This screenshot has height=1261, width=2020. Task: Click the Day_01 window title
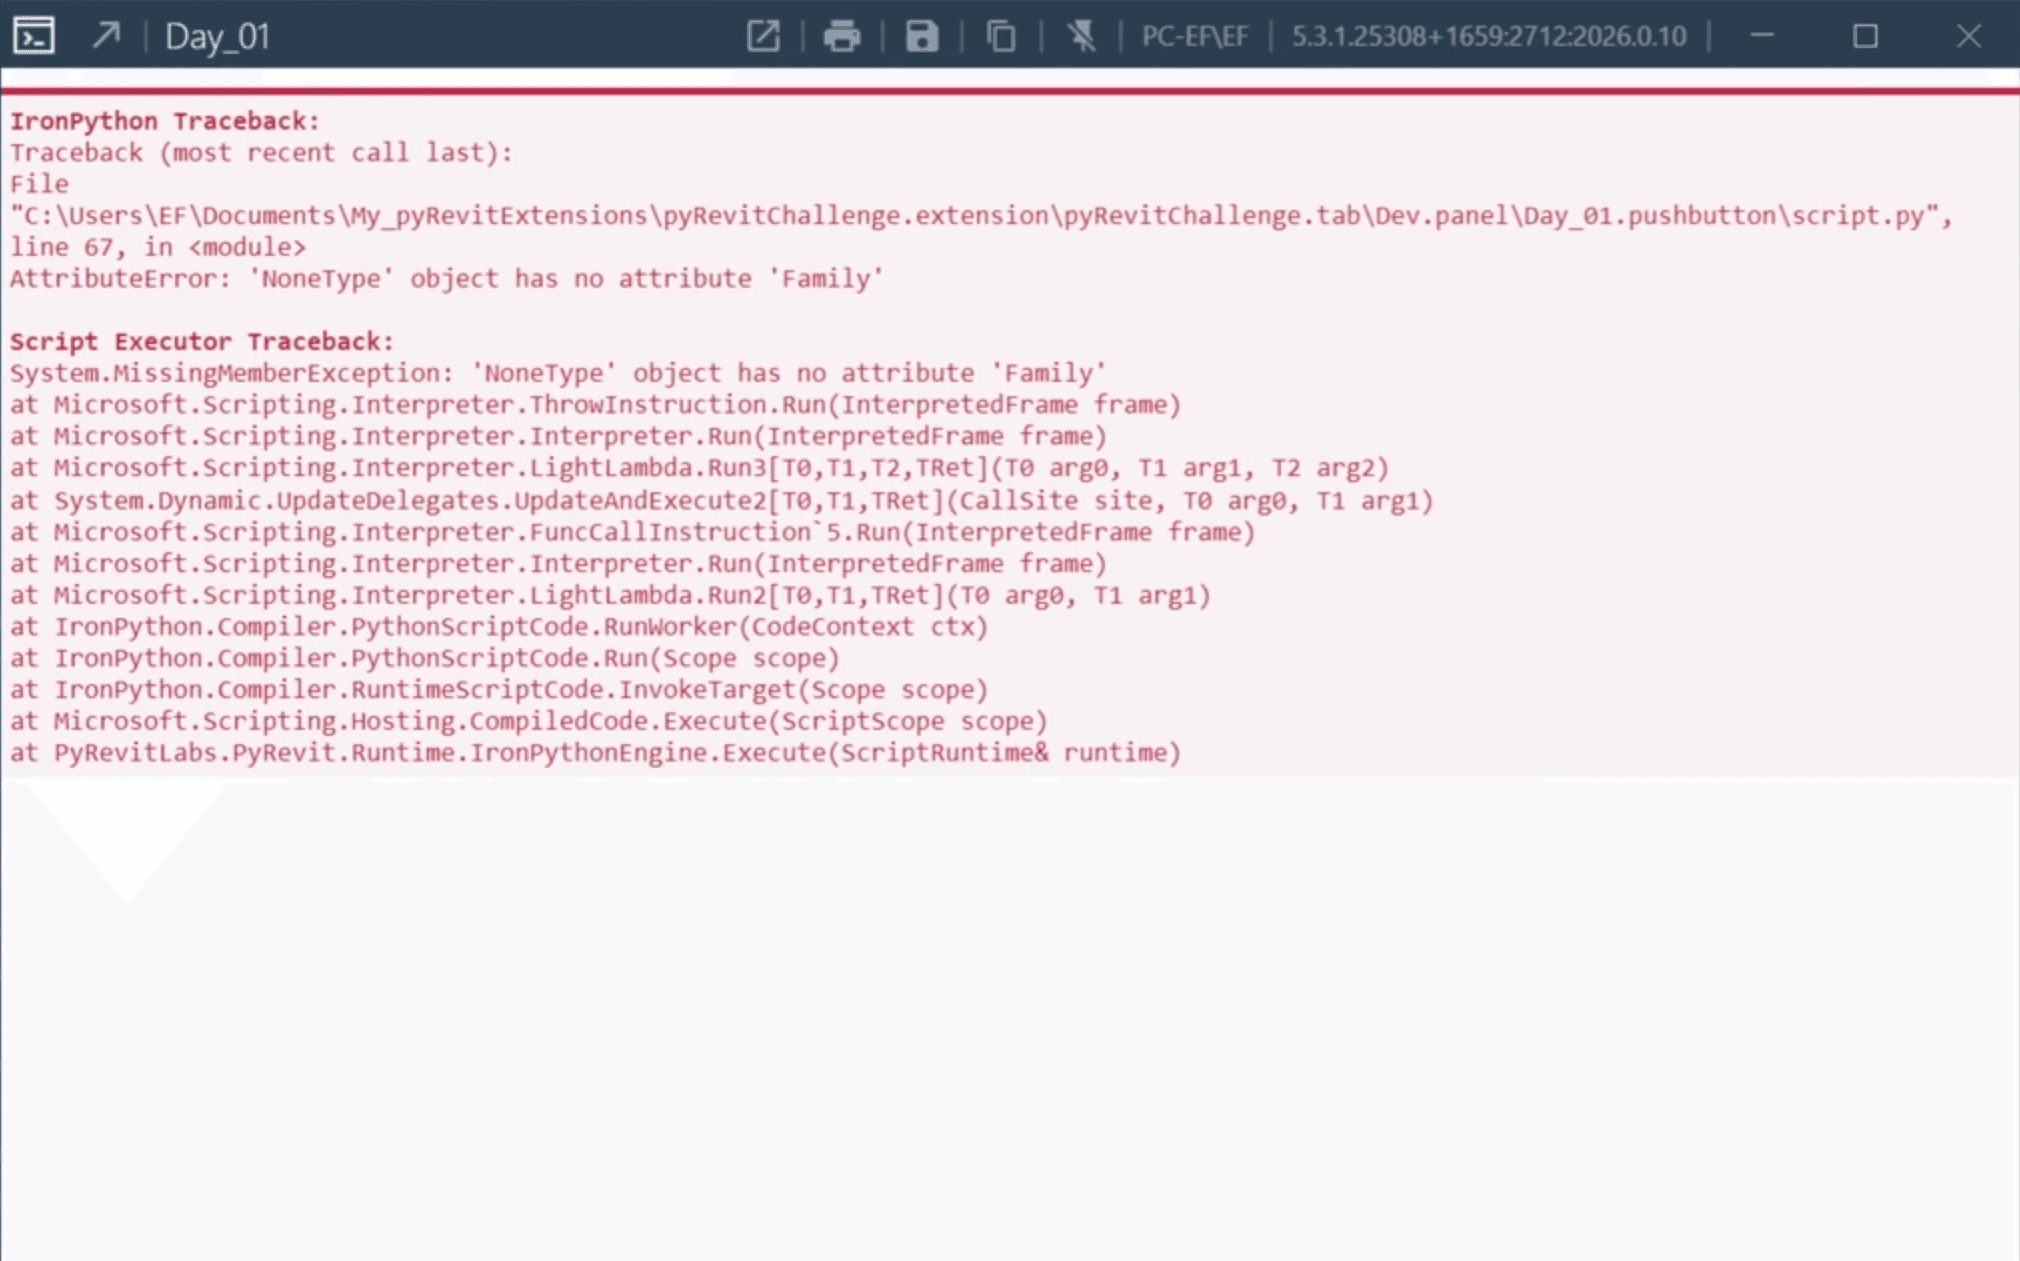tap(217, 36)
